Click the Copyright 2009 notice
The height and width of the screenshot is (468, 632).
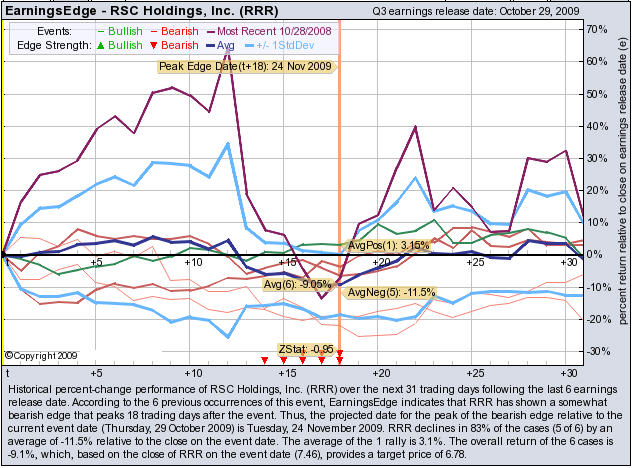40,355
